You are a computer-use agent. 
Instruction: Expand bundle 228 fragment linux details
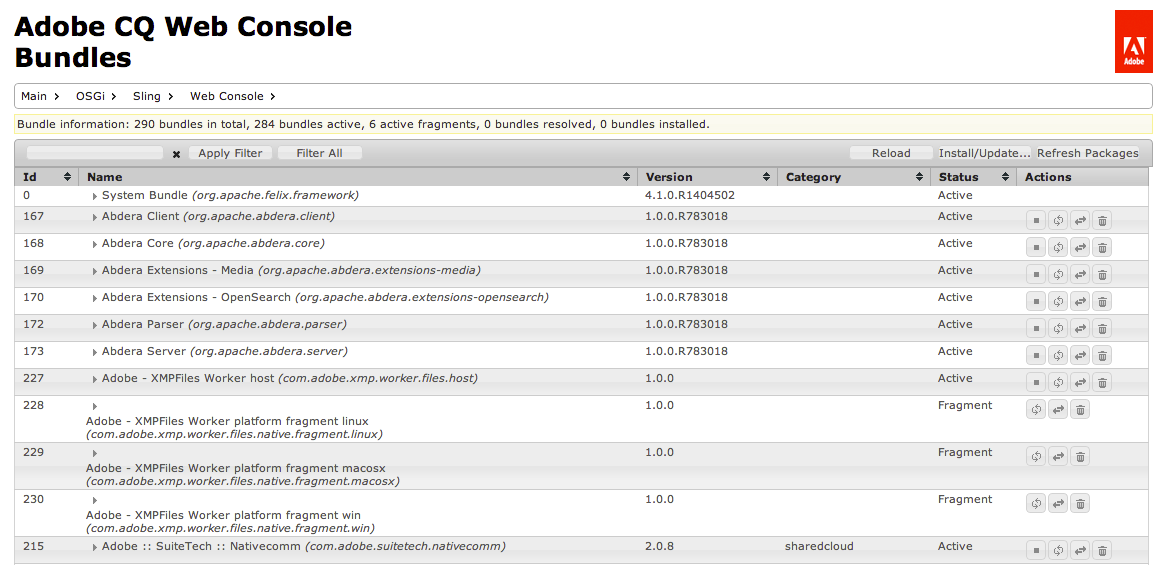tap(95, 406)
